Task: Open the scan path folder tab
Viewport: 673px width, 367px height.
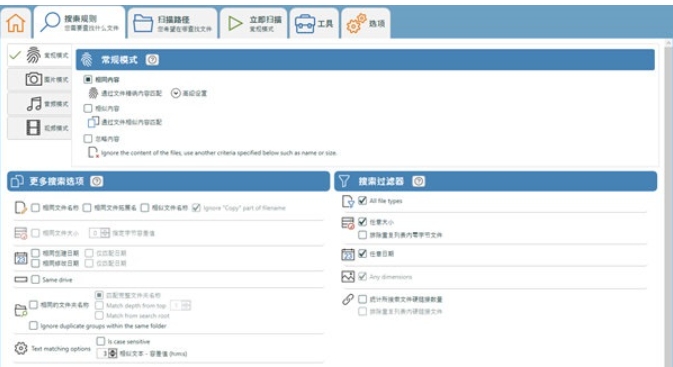Action: (x=173, y=23)
